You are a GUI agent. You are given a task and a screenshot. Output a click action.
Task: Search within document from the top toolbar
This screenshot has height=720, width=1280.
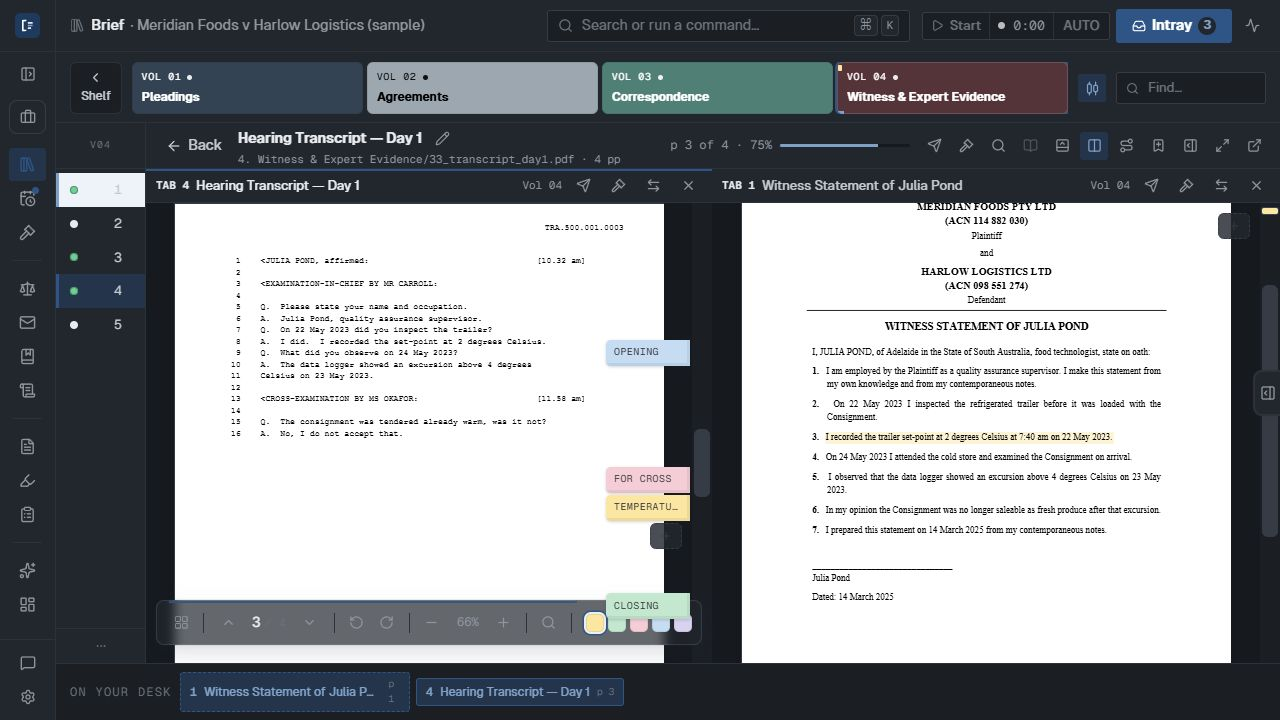click(x=998, y=145)
